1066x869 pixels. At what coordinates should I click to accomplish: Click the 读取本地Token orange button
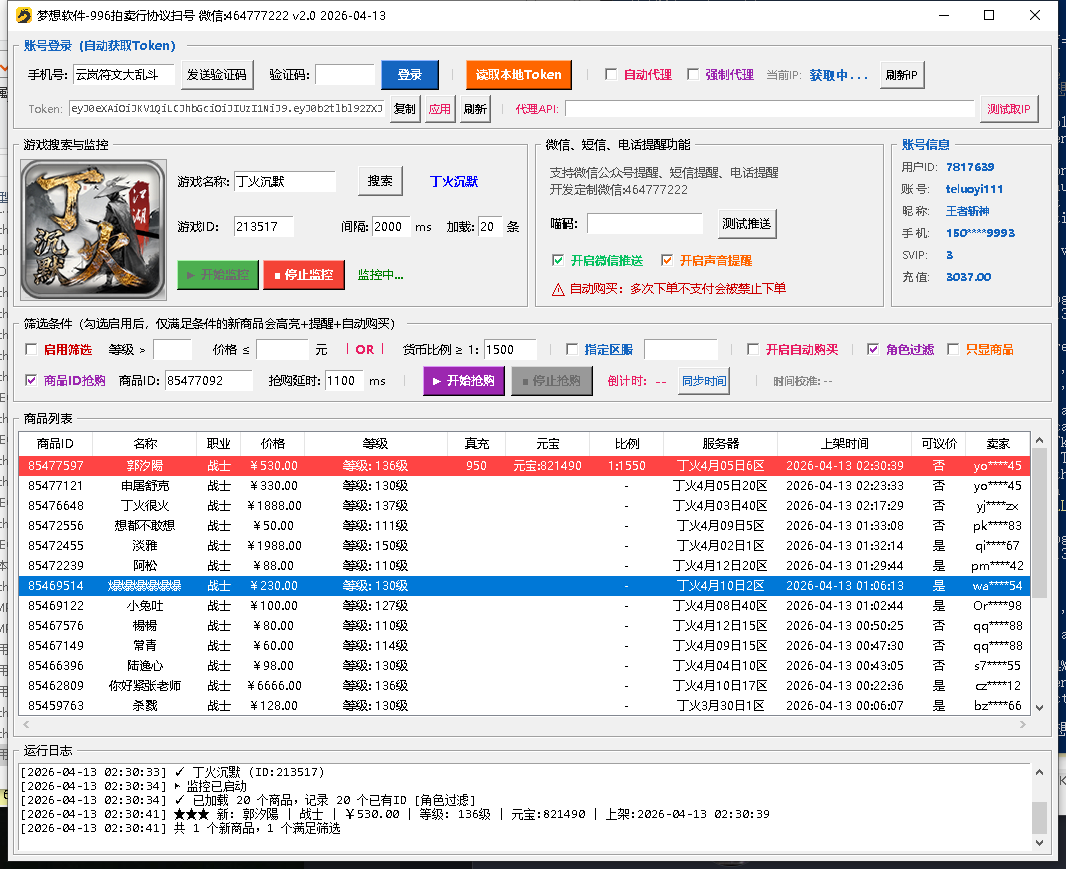(518, 75)
